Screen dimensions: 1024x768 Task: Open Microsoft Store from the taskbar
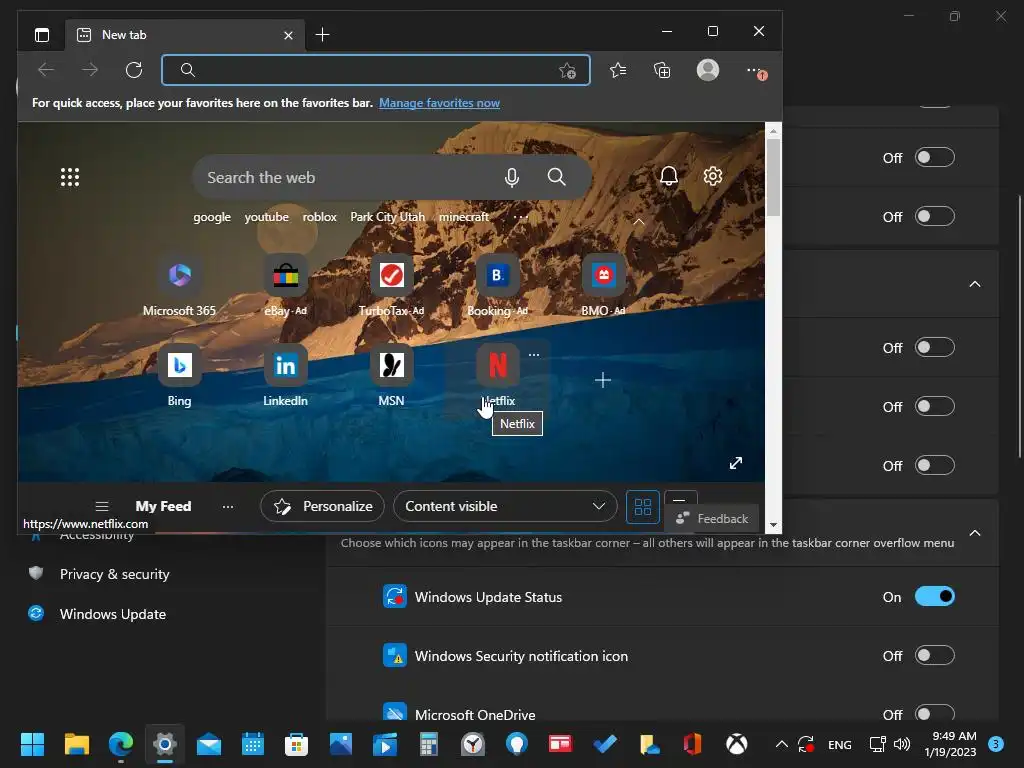tap(296, 744)
